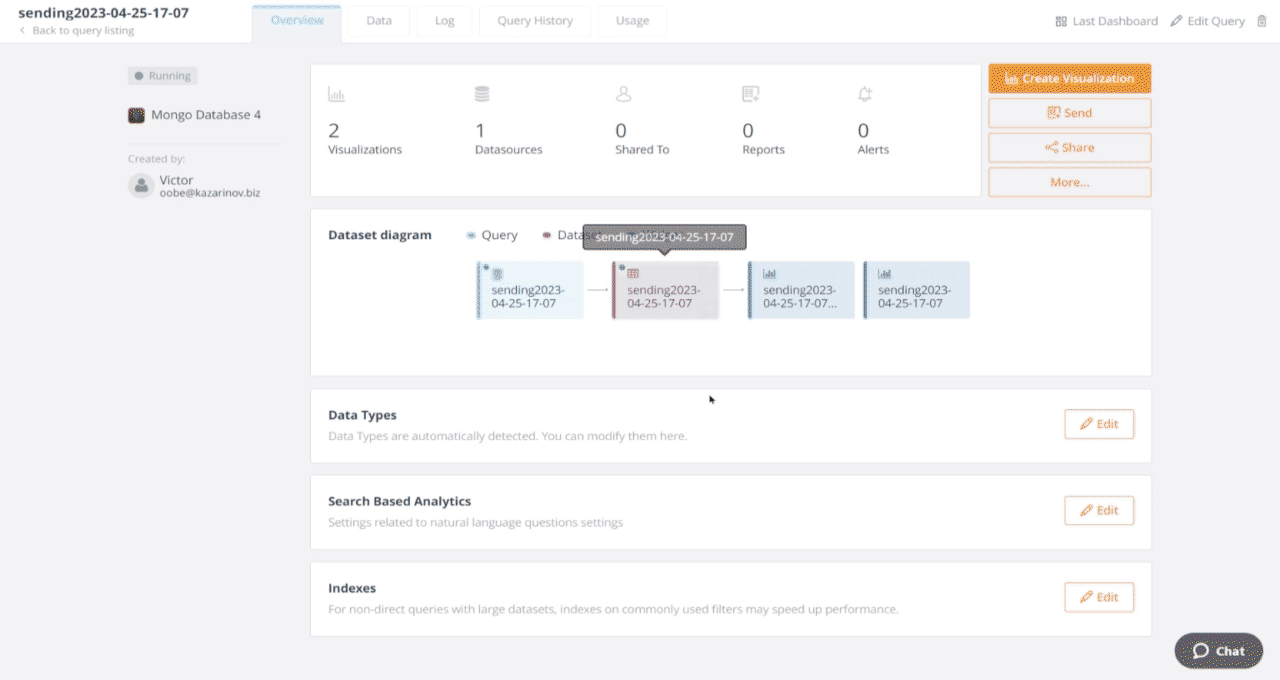Click the Shared To person icon

click(623, 94)
